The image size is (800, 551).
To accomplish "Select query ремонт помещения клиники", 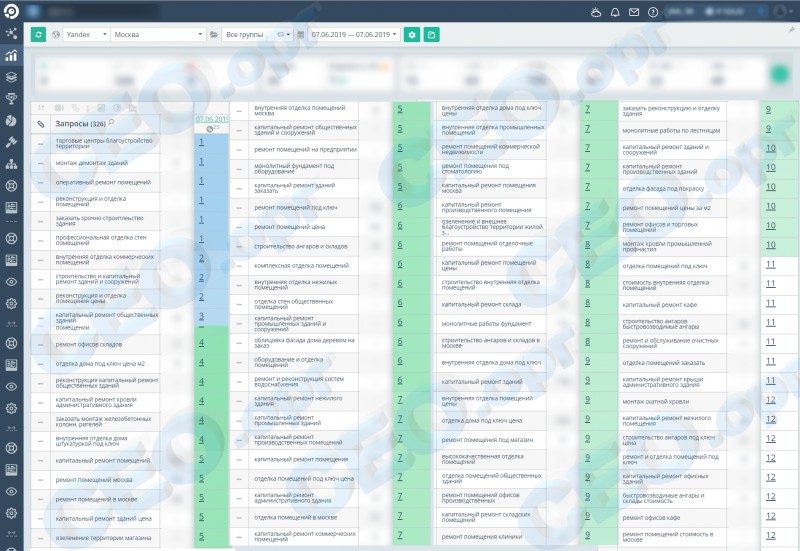I will click(x=482, y=537).
